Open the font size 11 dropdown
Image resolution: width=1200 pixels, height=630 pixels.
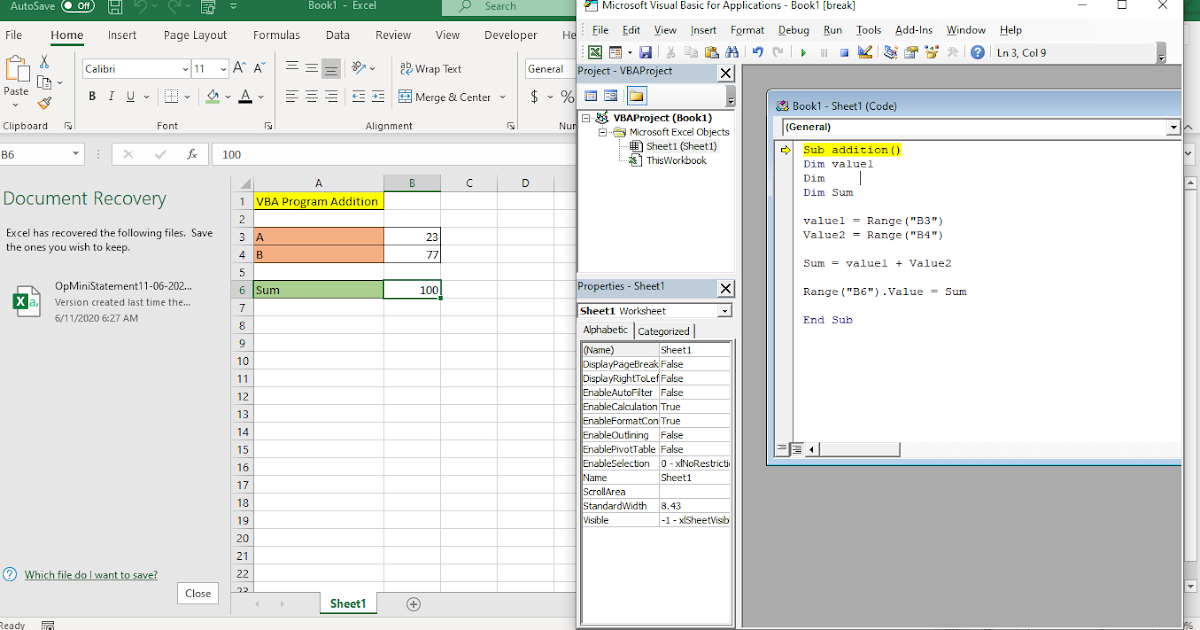pyautogui.click(x=222, y=70)
